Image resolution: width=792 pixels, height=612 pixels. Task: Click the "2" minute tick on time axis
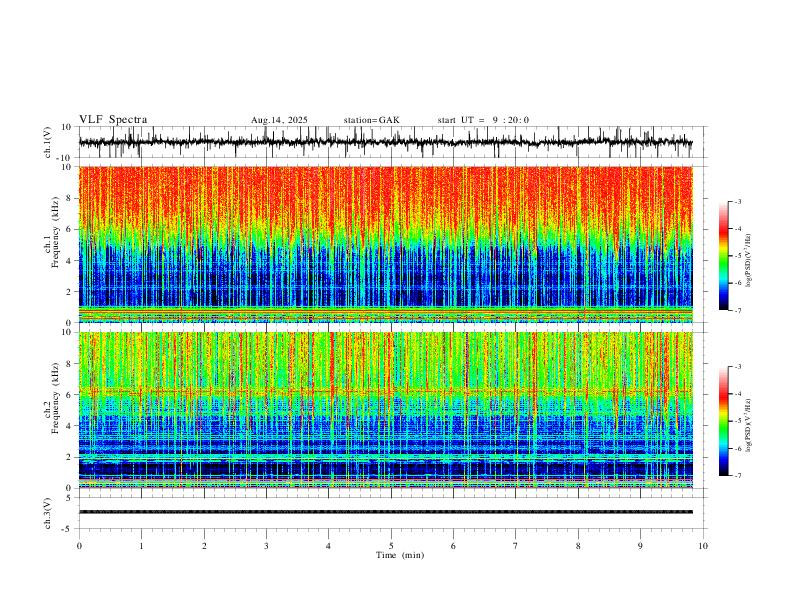click(204, 546)
